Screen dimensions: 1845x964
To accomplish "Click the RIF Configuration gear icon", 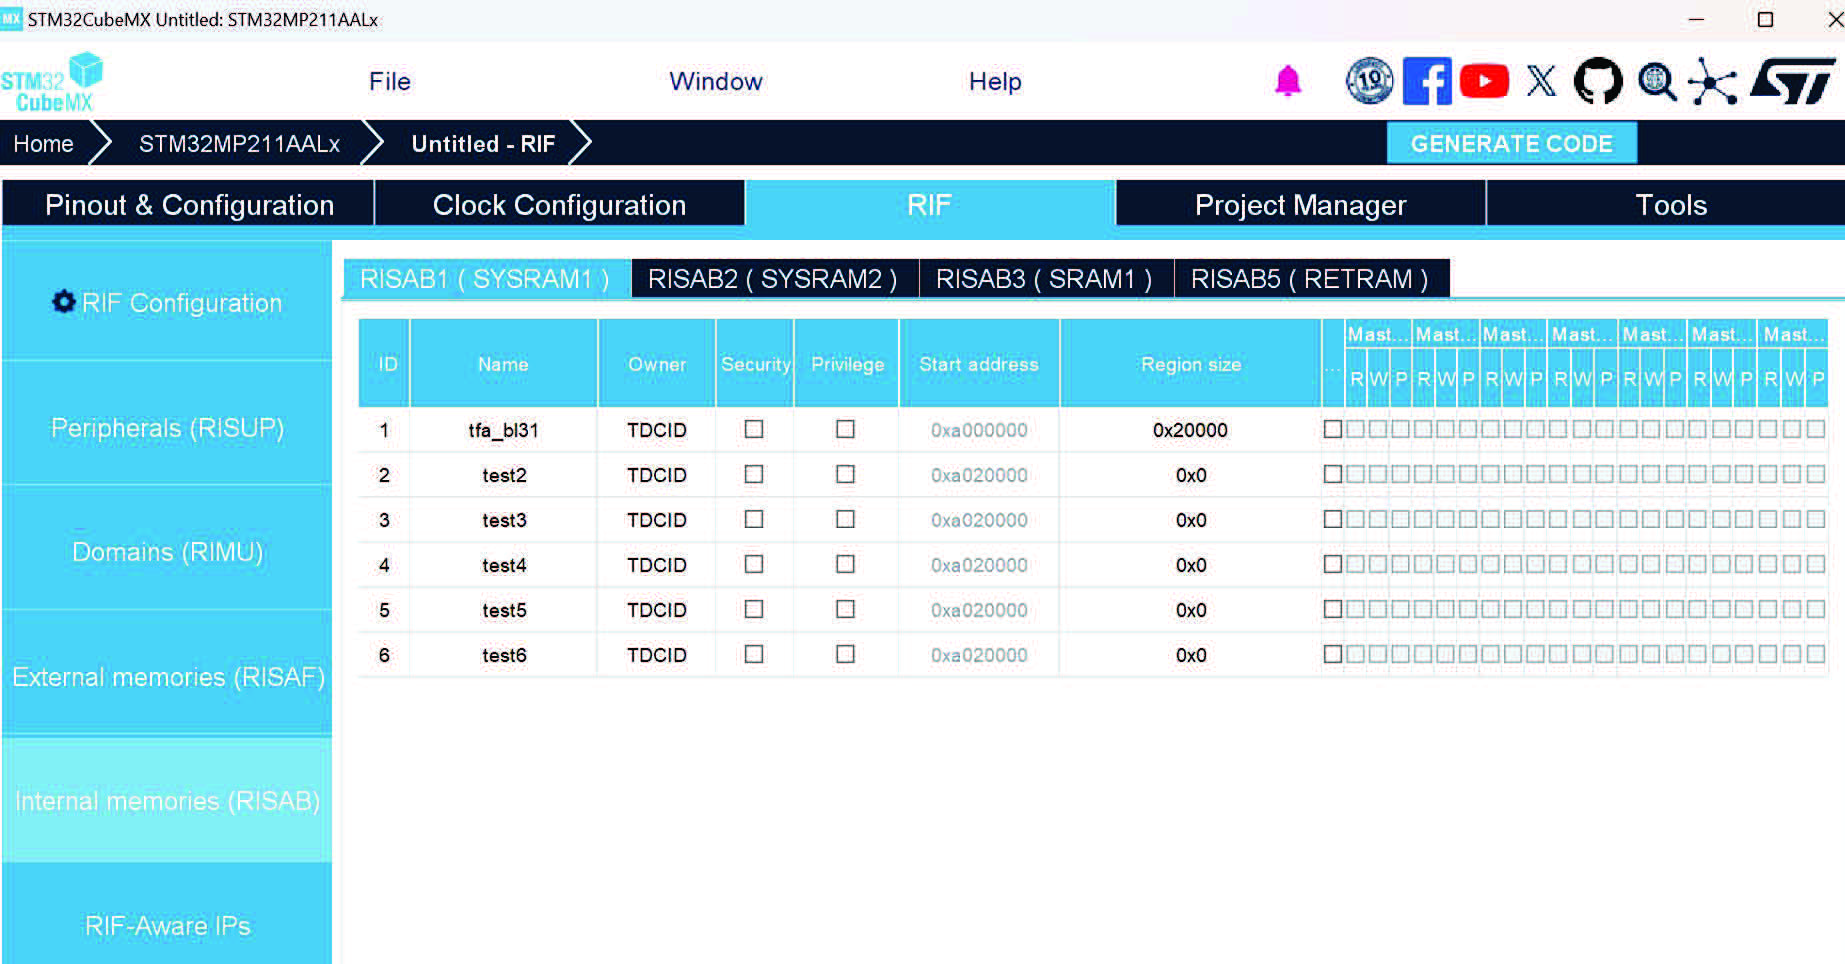I will pyautogui.click(x=64, y=302).
